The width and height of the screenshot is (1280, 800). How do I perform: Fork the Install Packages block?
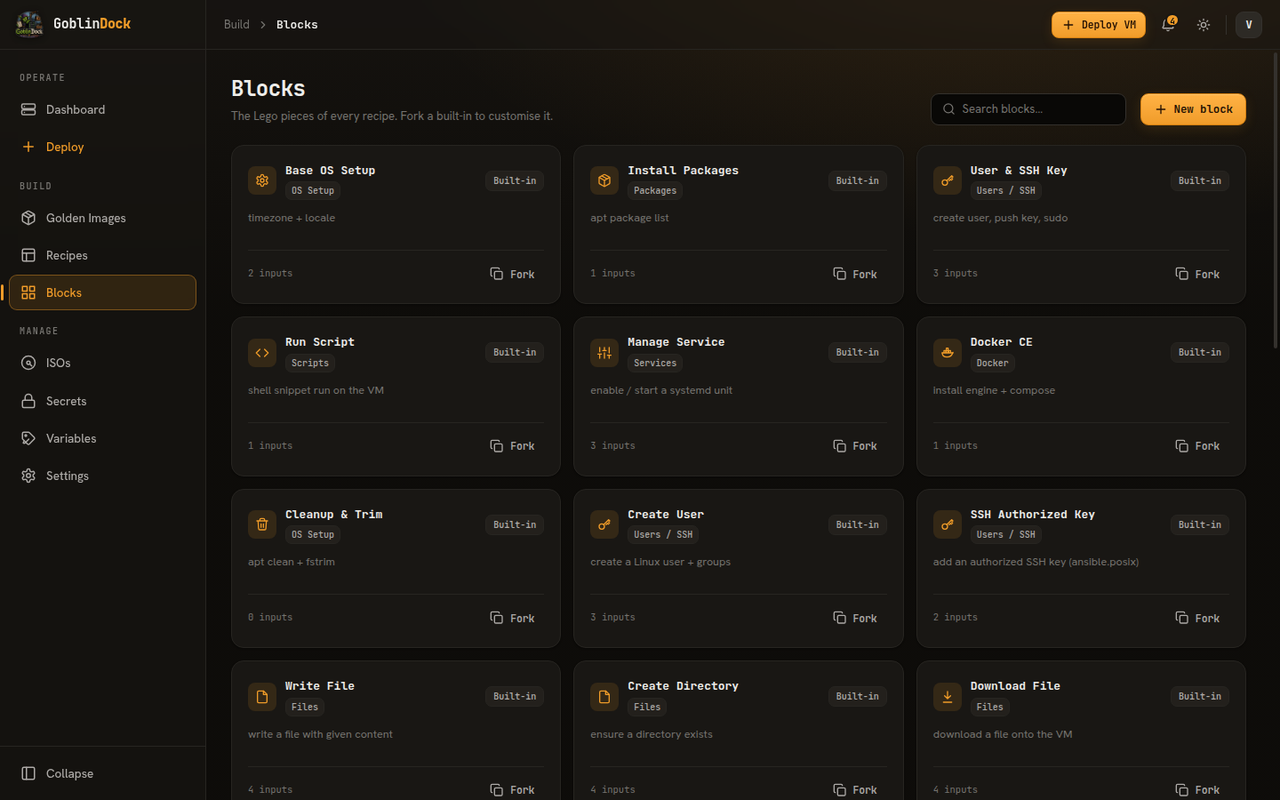click(855, 274)
